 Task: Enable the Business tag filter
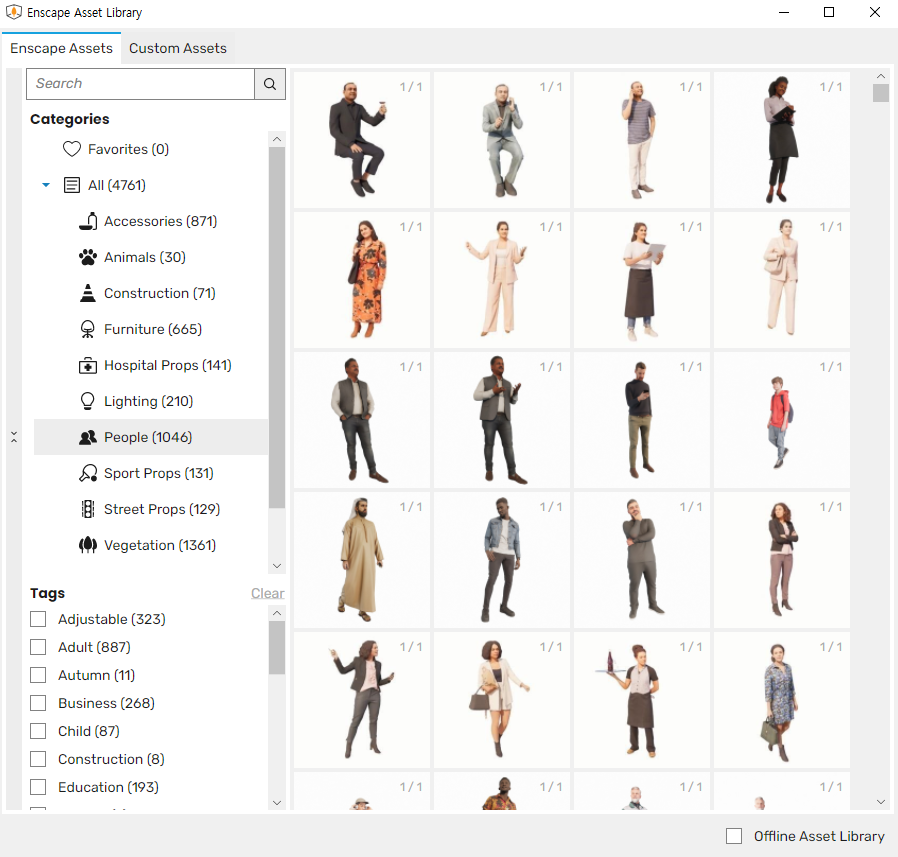38,703
